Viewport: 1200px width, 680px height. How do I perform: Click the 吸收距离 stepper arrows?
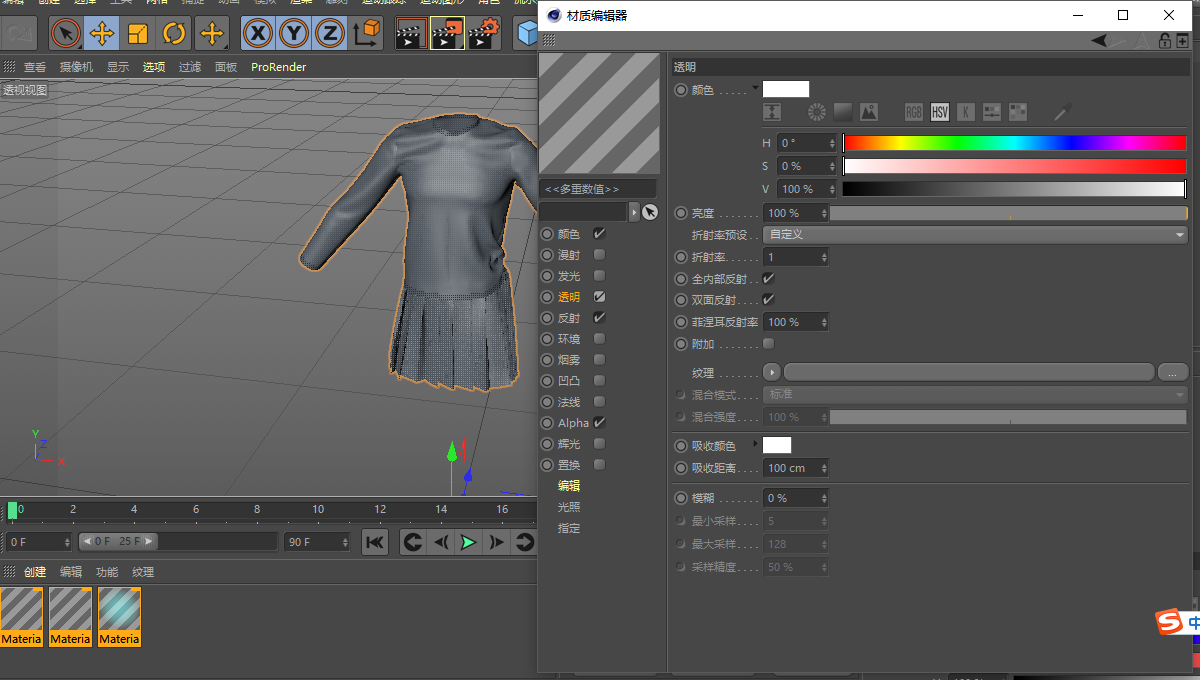point(824,468)
